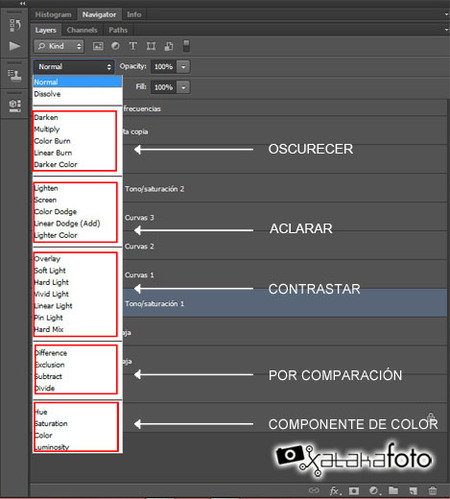Choose Soft Light blend mode
Viewport: 450px width, 499px height.
pyautogui.click(x=50, y=270)
